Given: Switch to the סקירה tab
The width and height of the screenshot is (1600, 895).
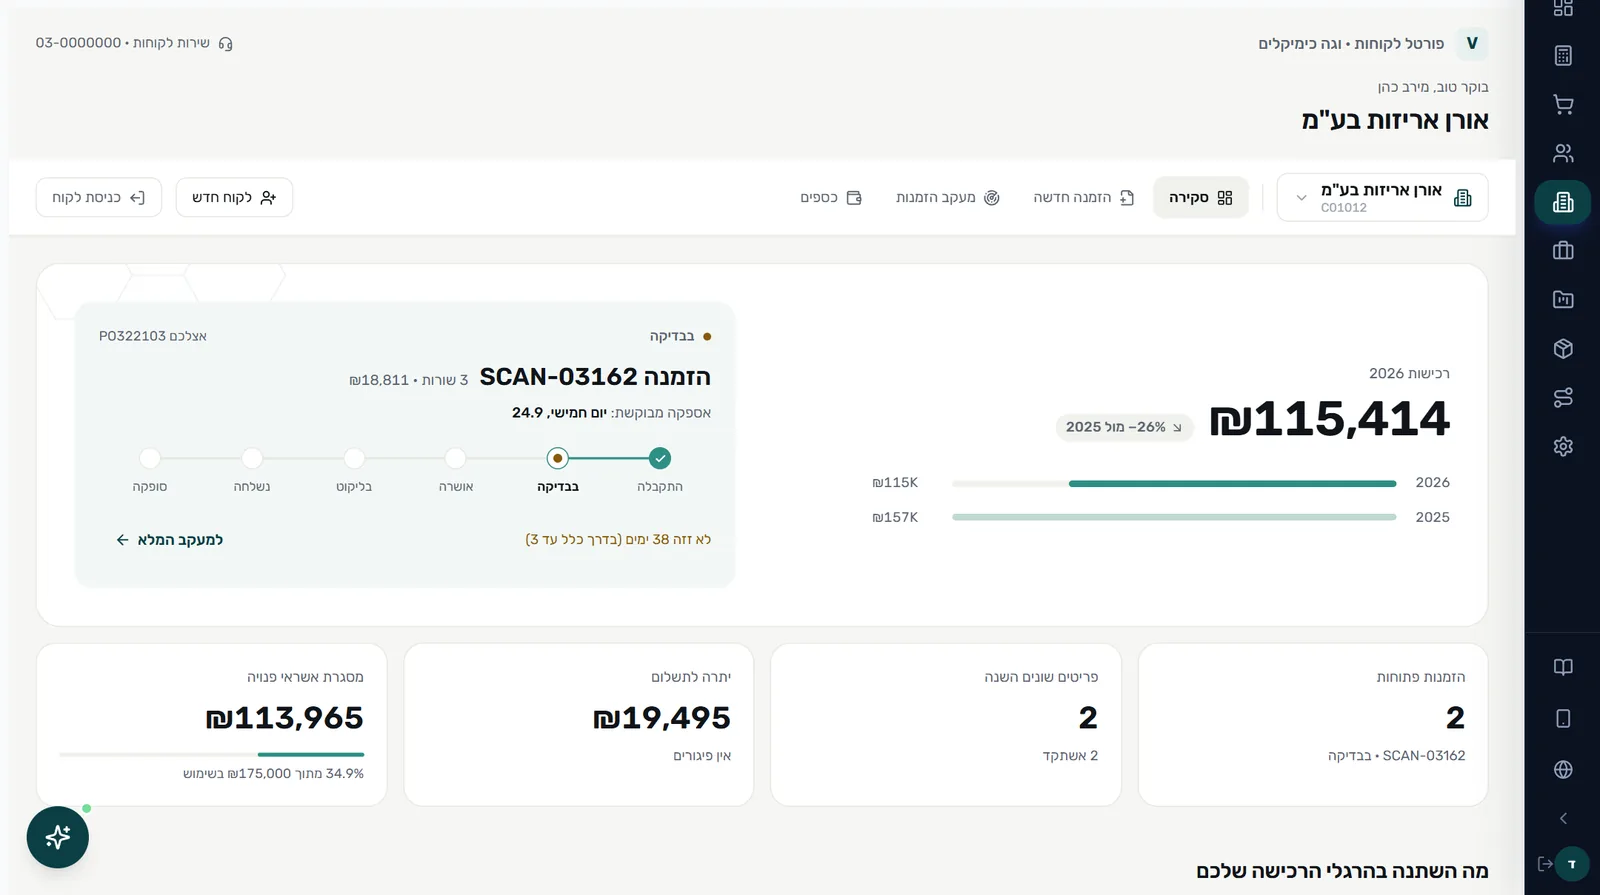Looking at the screenshot, I should coord(1201,198).
